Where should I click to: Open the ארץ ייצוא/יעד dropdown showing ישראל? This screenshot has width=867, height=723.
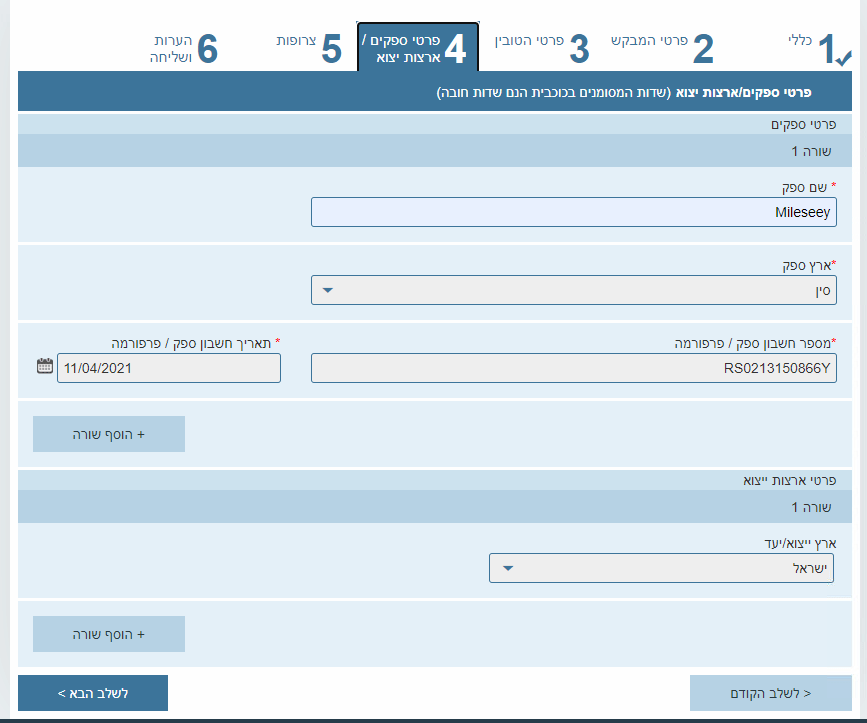[661, 568]
